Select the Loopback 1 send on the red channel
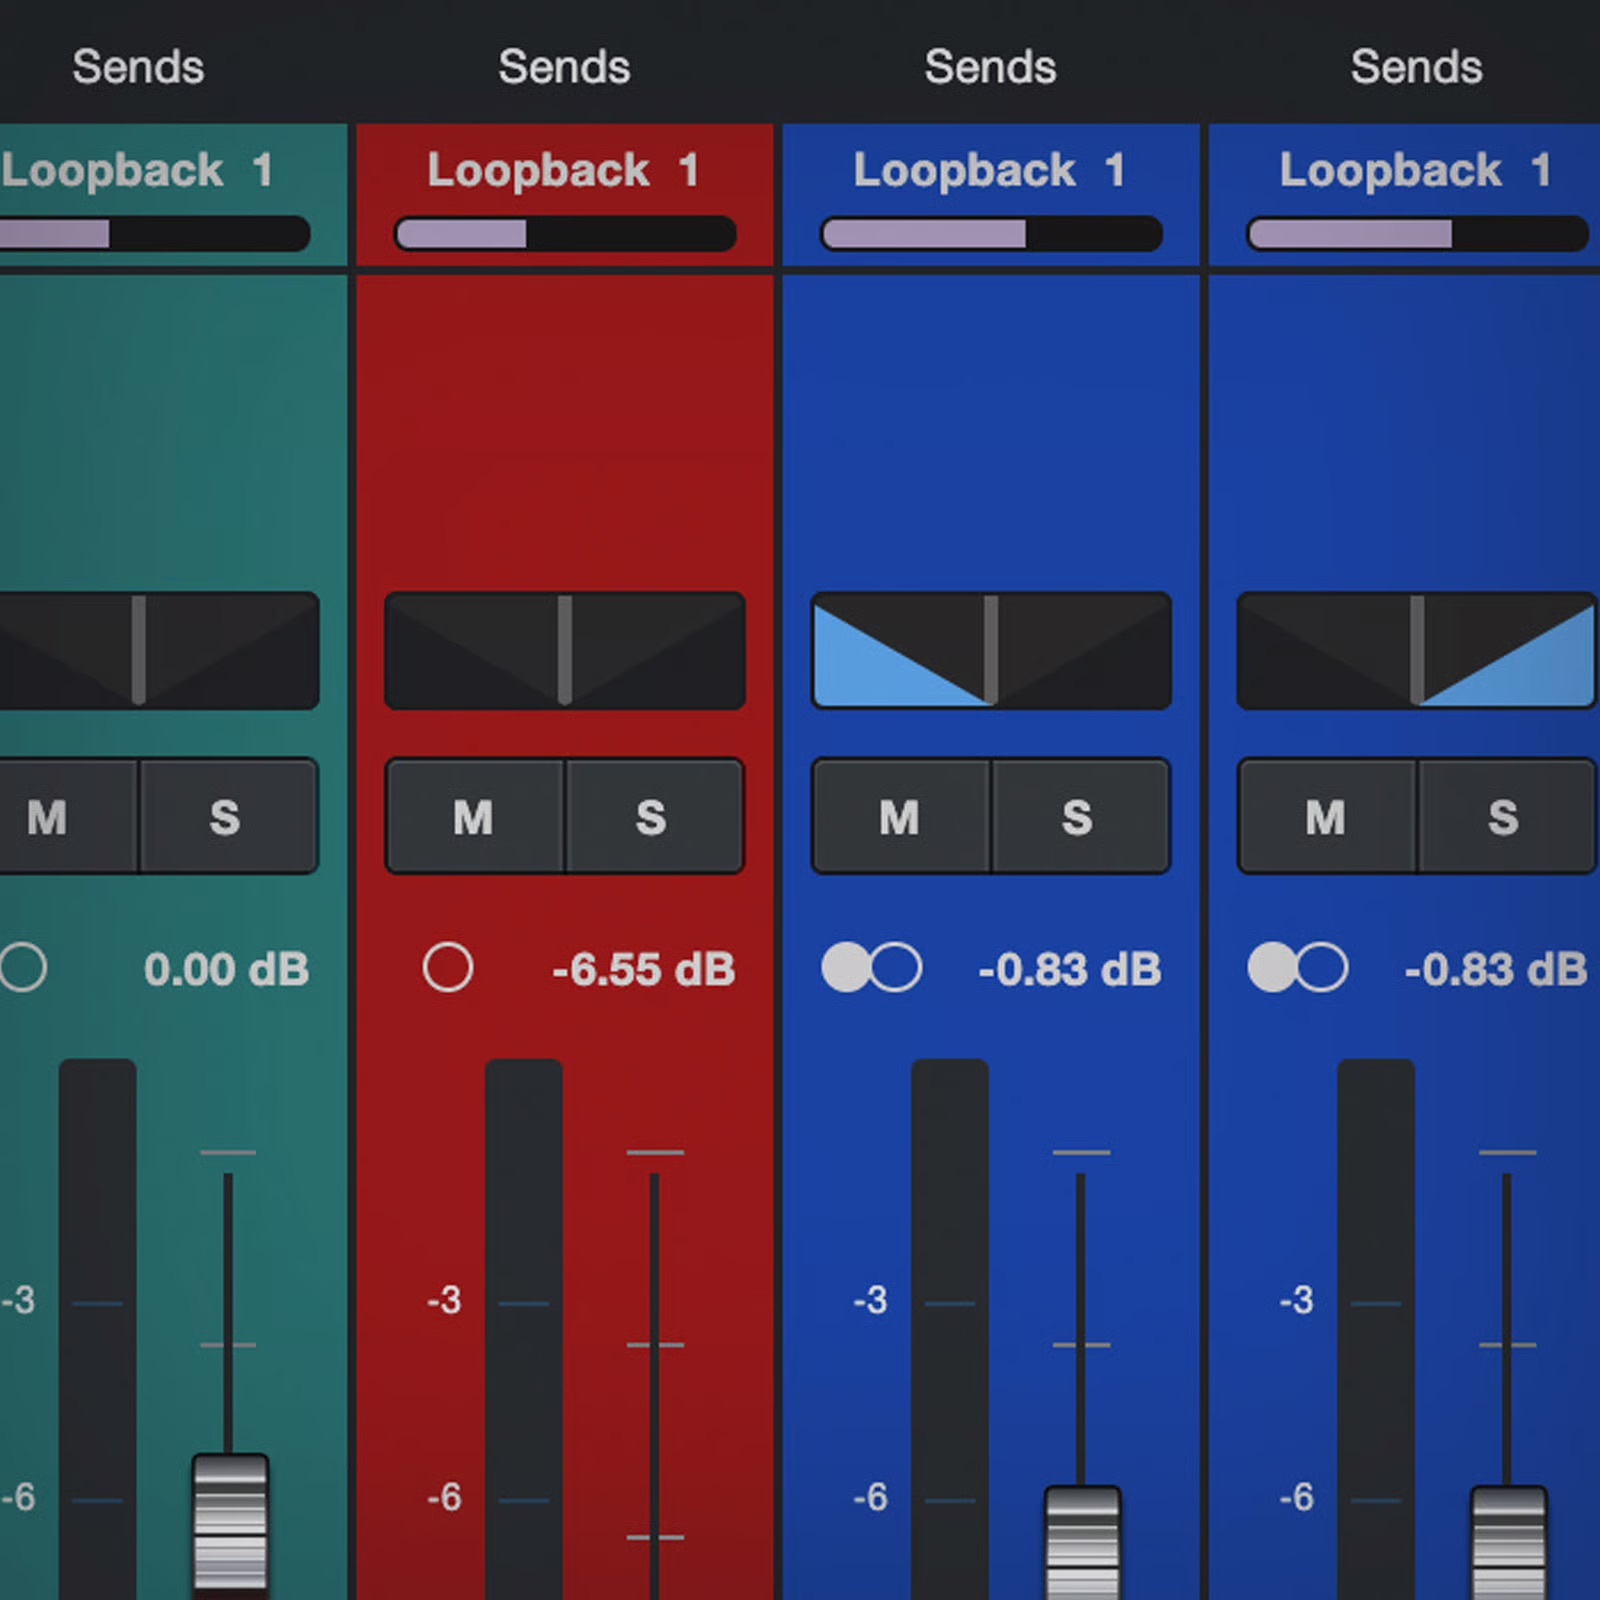Image resolution: width=1600 pixels, height=1600 pixels. point(563,170)
